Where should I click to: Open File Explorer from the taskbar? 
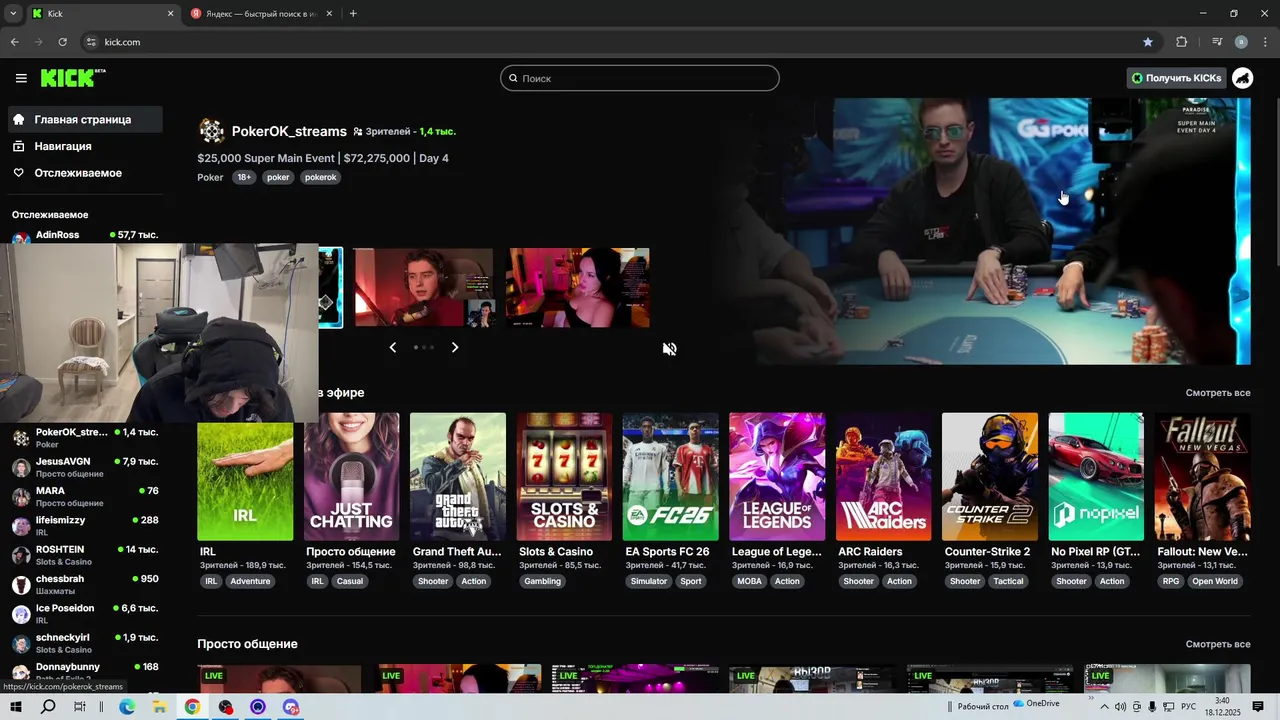point(159,707)
